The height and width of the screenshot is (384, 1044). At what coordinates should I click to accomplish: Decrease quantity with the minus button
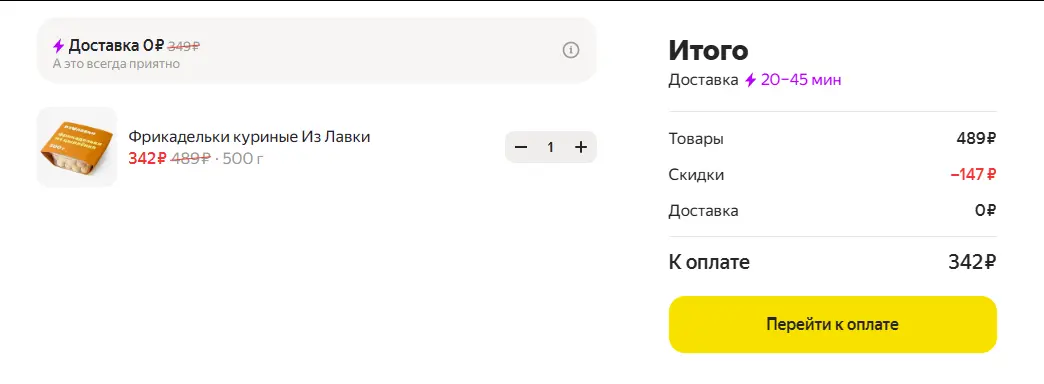[521, 147]
